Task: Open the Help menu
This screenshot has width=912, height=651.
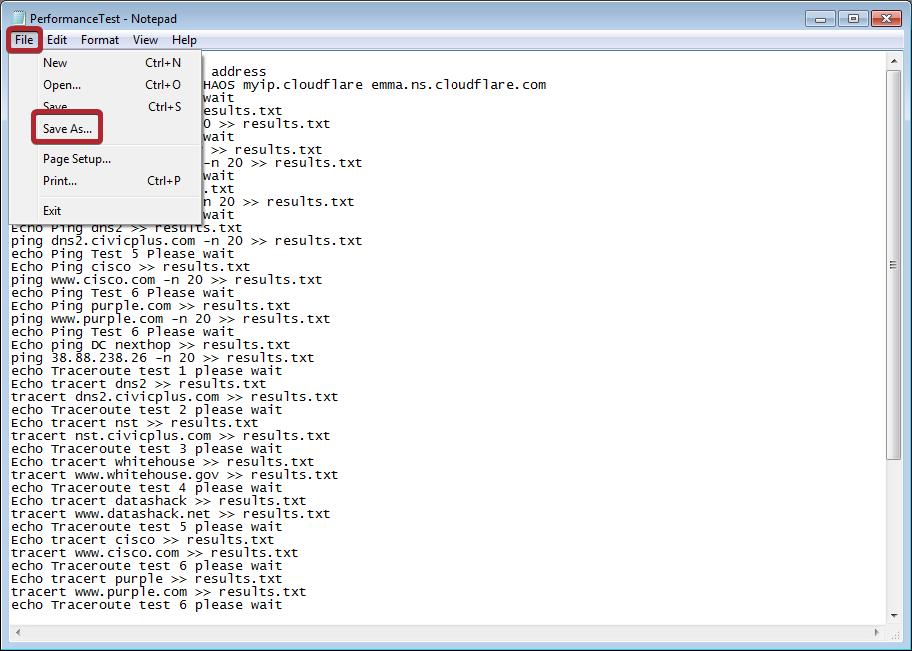Action: (x=184, y=40)
